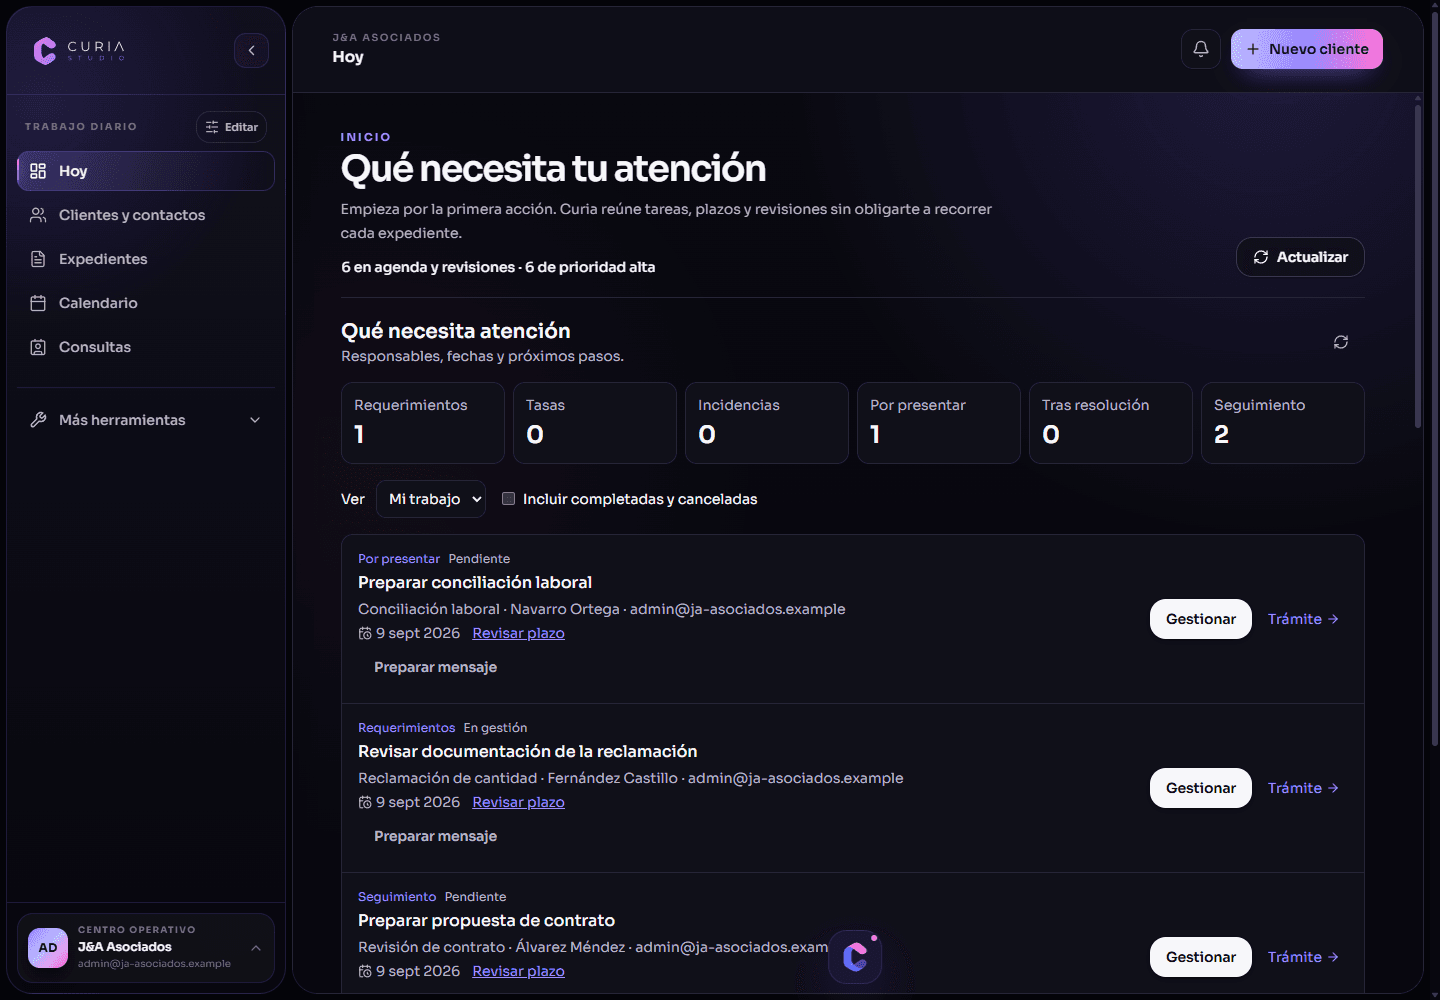
Task: Click Revisar plazo under Preparar conciliación laboral
Action: coord(518,633)
